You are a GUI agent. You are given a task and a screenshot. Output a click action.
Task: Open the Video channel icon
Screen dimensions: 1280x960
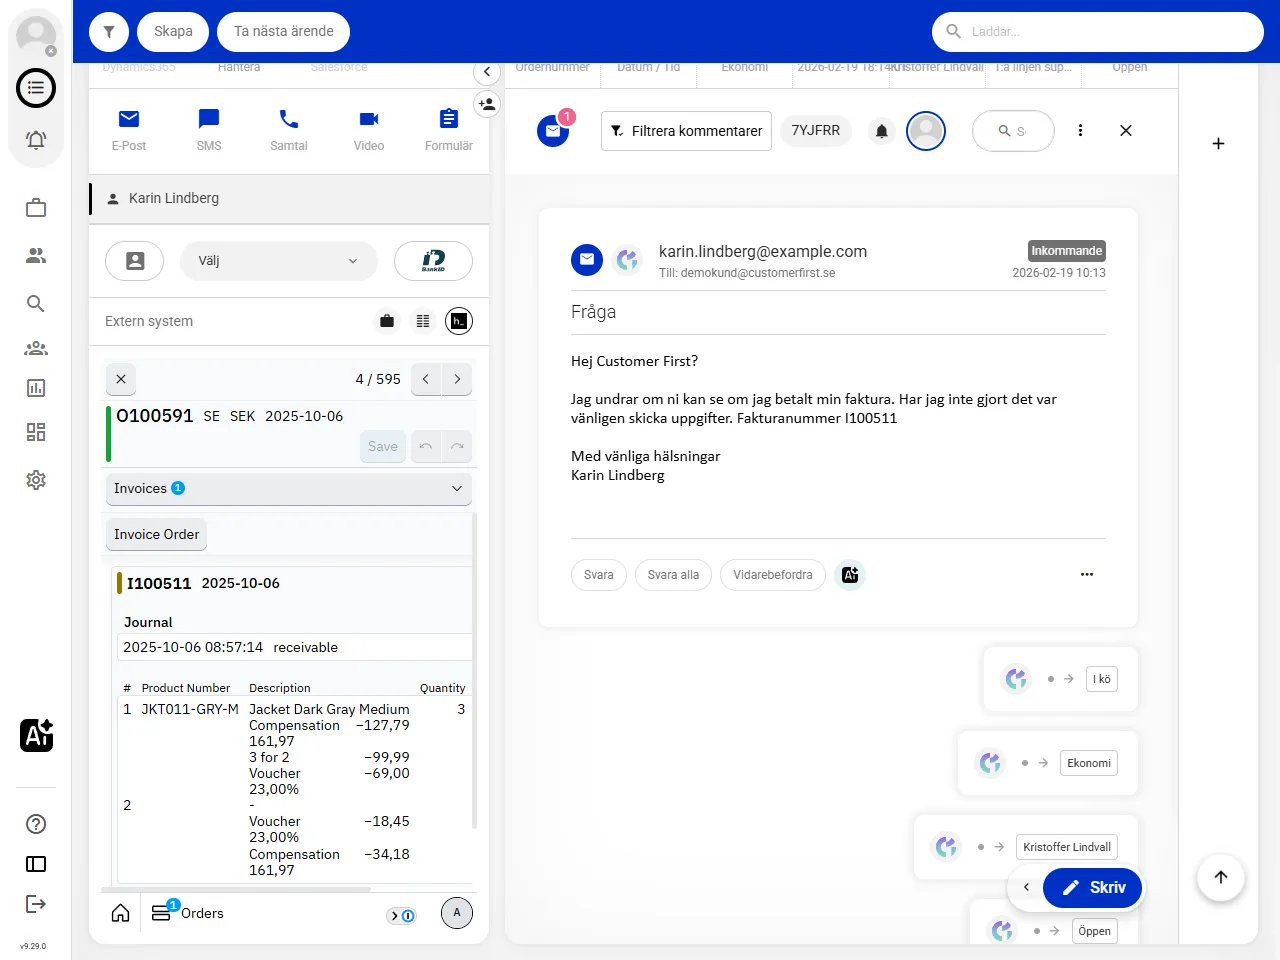368,119
